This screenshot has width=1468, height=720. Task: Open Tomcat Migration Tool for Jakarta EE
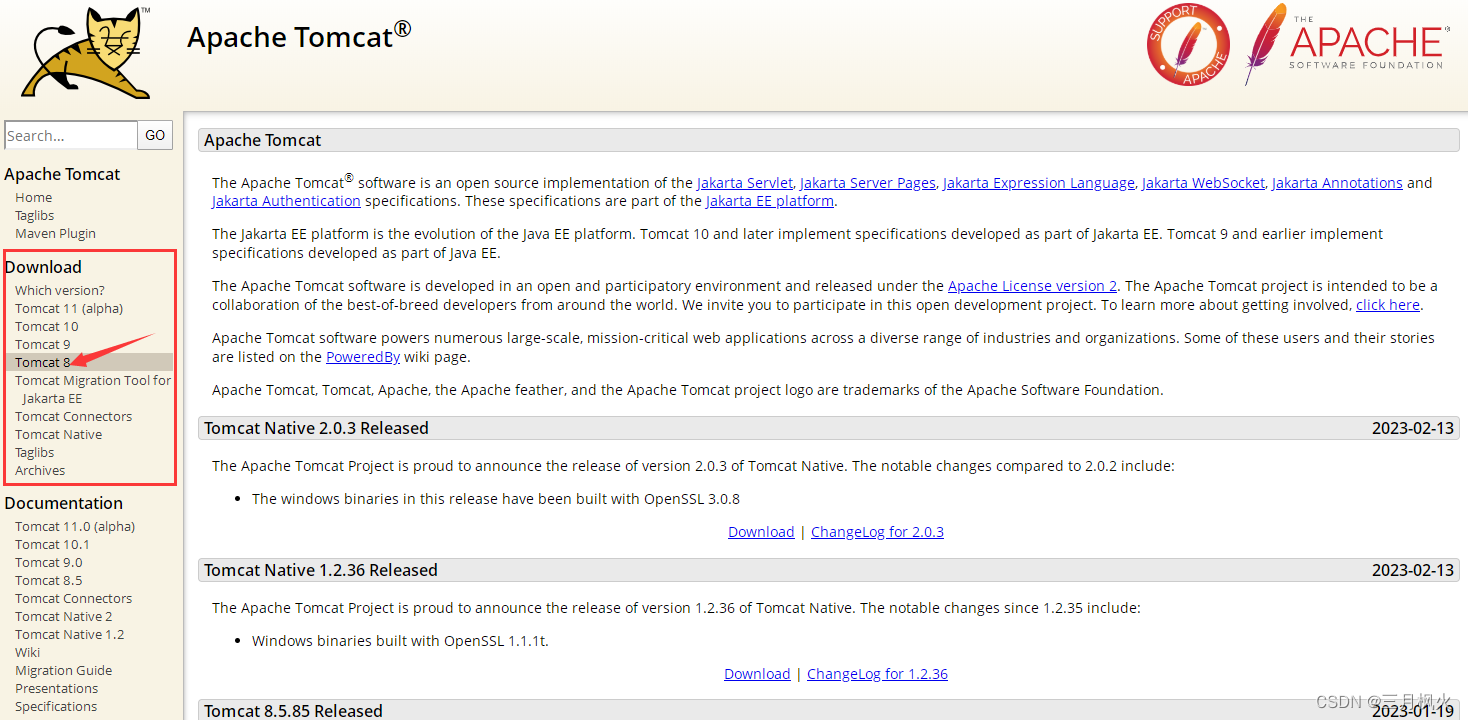93,390
